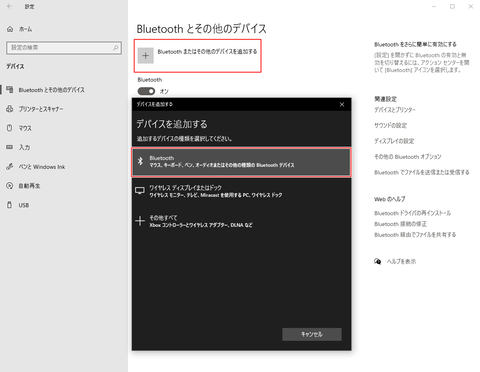Click the back arrow in Settings header
480x372 pixels.
tap(10, 6)
